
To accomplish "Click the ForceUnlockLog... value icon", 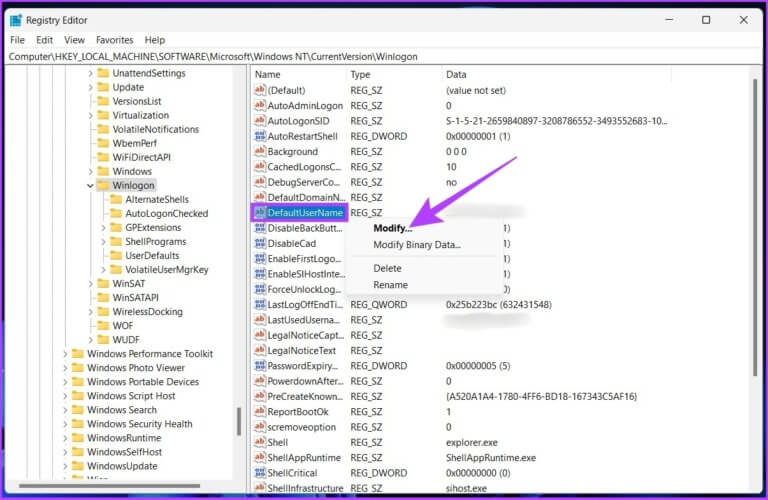I will 260,289.
